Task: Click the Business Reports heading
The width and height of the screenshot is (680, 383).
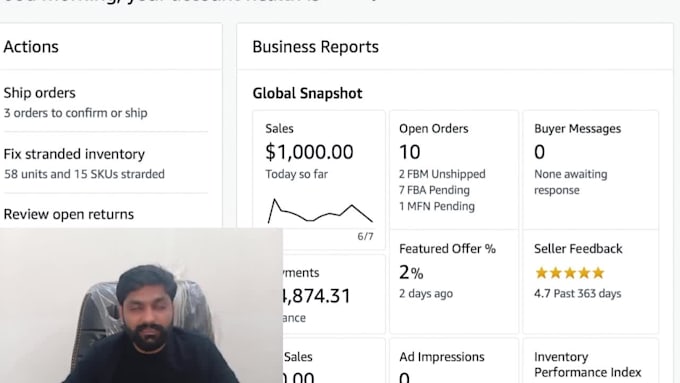Action: (315, 47)
